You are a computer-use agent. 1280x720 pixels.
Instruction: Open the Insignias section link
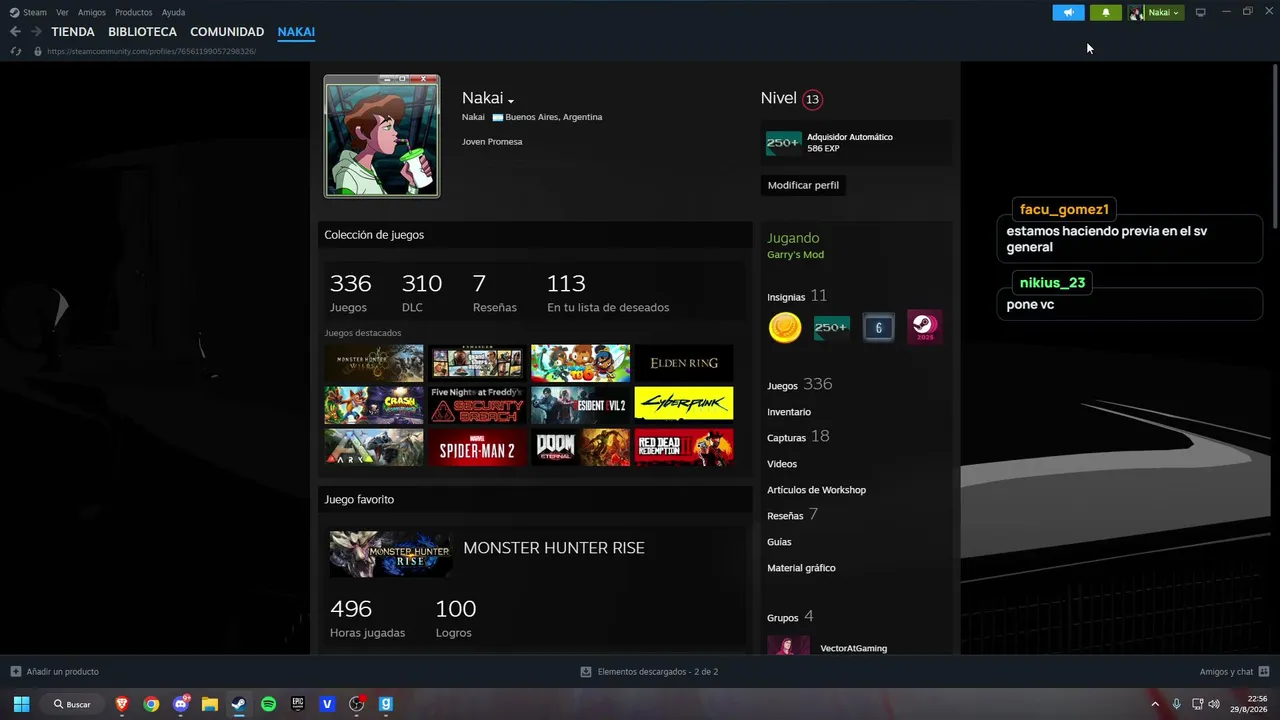(x=786, y=297)
